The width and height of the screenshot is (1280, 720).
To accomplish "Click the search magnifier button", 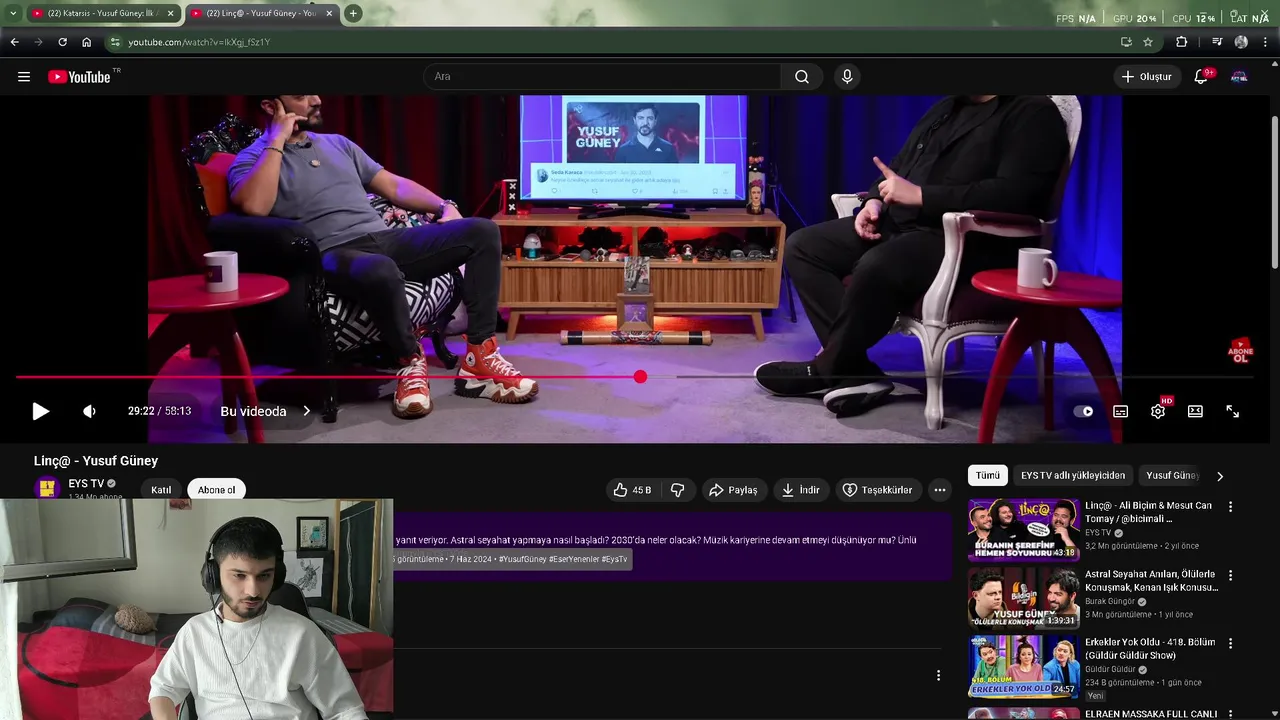I will click(802, 77).
